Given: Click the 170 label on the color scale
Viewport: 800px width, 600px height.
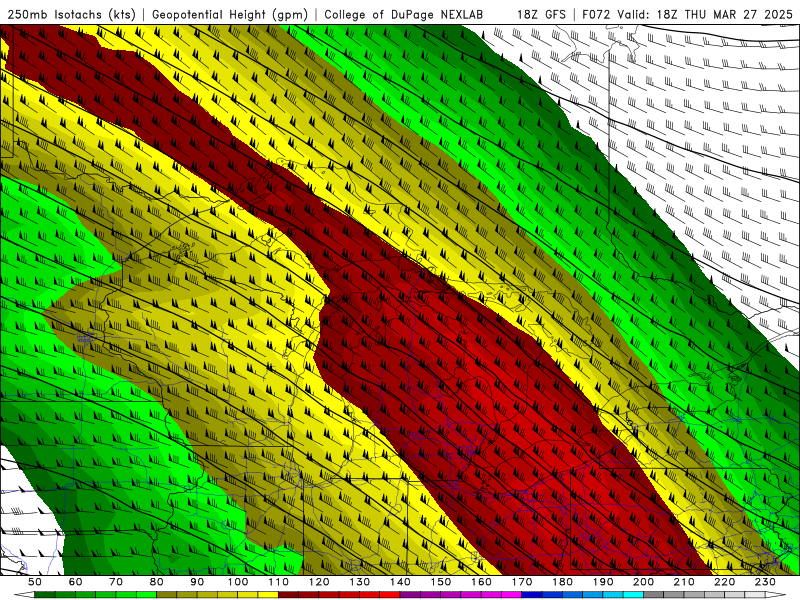Looking at the screenshot, I should tap(522, 582).
